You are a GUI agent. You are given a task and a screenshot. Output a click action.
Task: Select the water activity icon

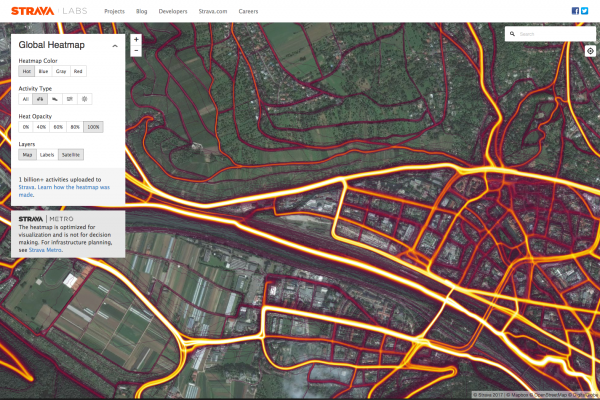(x=70, y=99)
